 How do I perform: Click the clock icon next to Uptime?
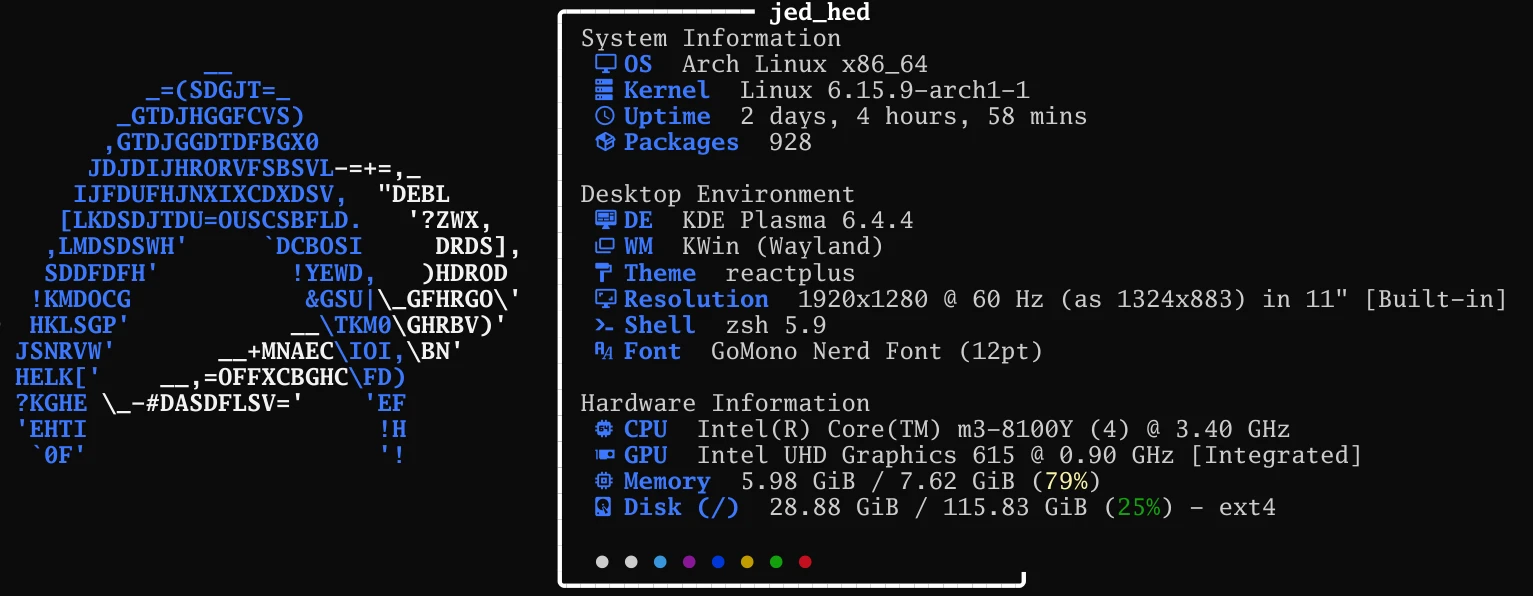[x=604, y=116]
